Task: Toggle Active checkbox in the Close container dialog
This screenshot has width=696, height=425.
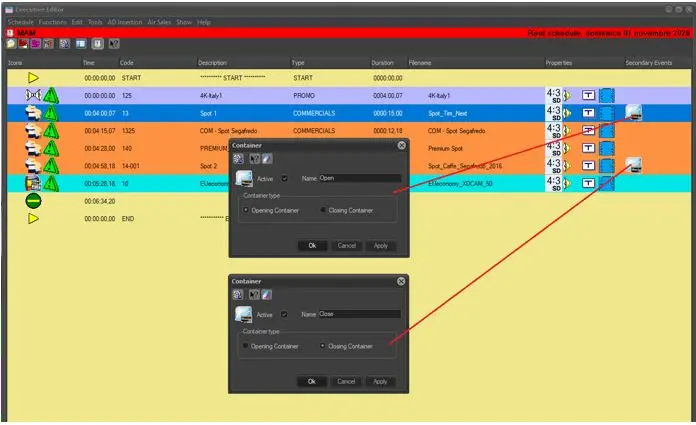Action: pyautogui.click(x=285, y=314)
